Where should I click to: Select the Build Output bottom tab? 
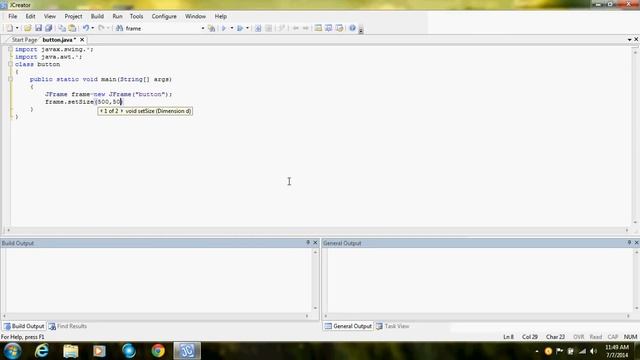24,326
